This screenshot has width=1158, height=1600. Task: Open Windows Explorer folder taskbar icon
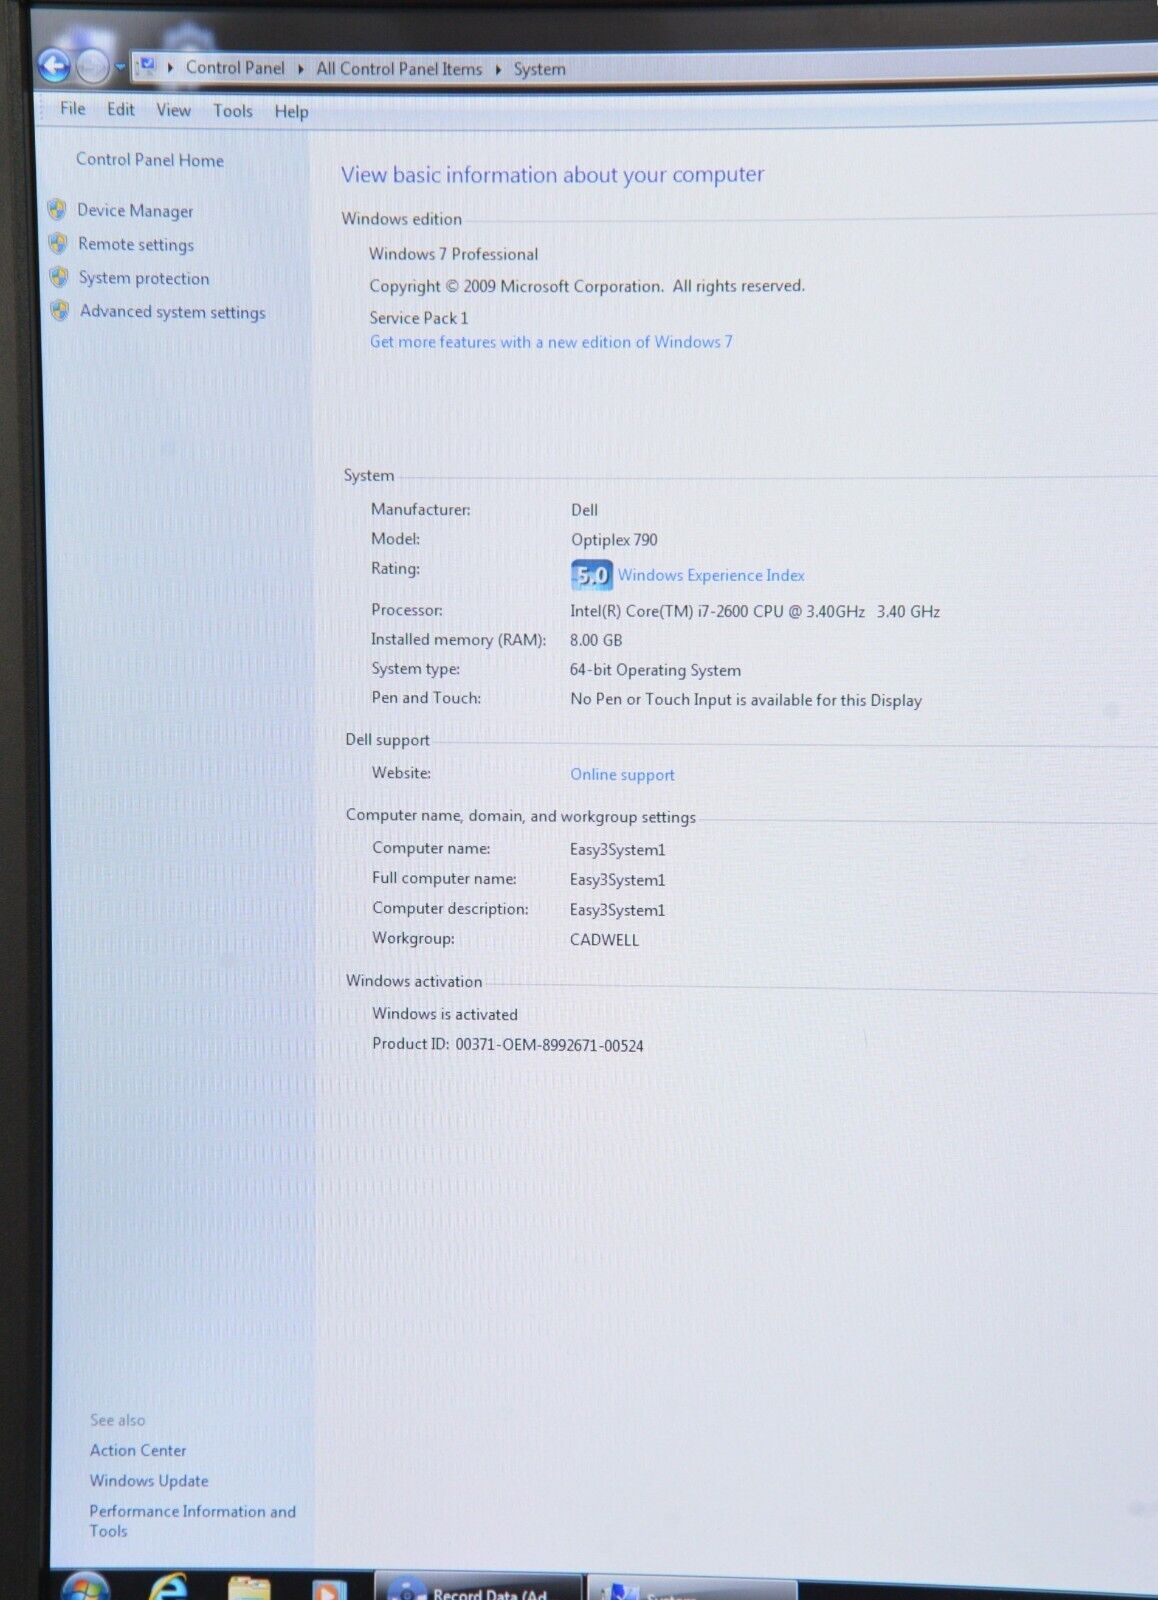click(x=249, y=1588)
